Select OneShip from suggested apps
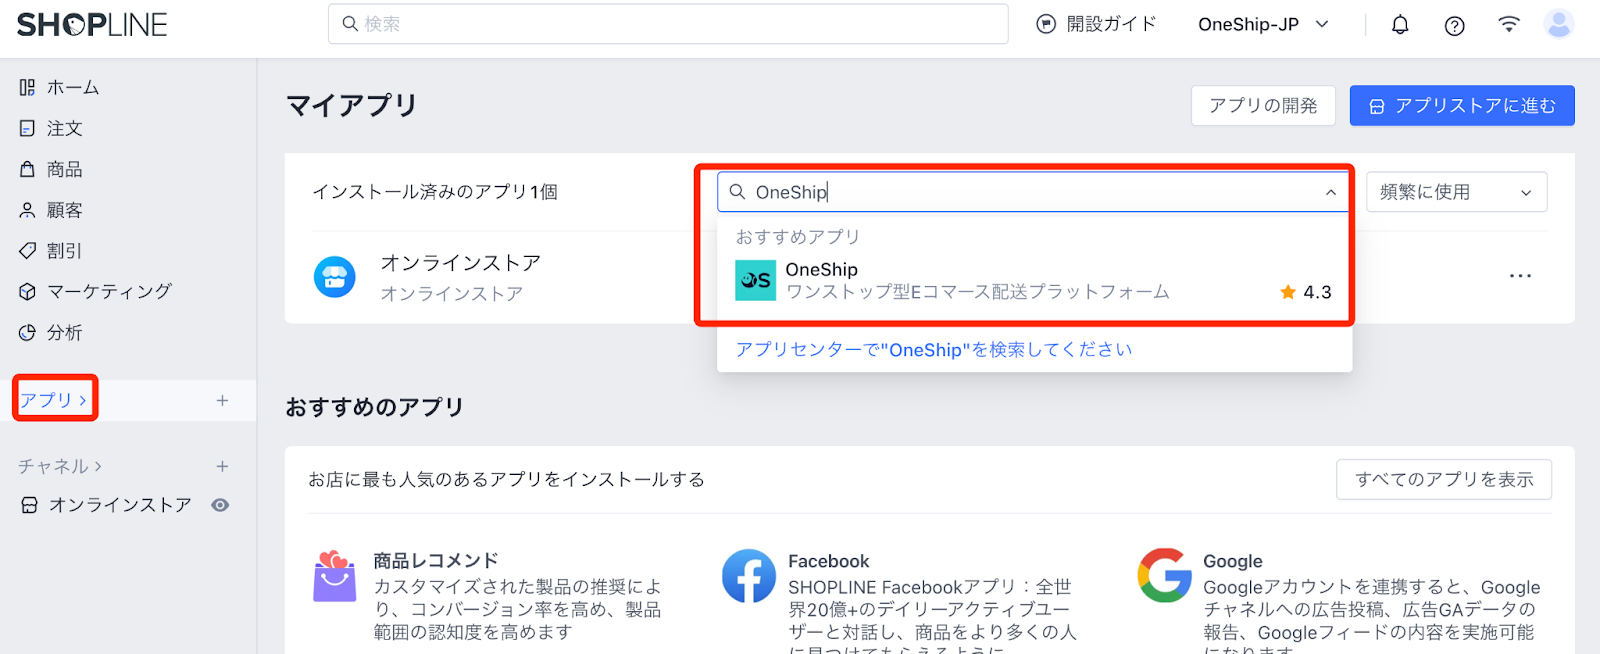Viewport: 1600px width, 654px height. coord(1034,281)
